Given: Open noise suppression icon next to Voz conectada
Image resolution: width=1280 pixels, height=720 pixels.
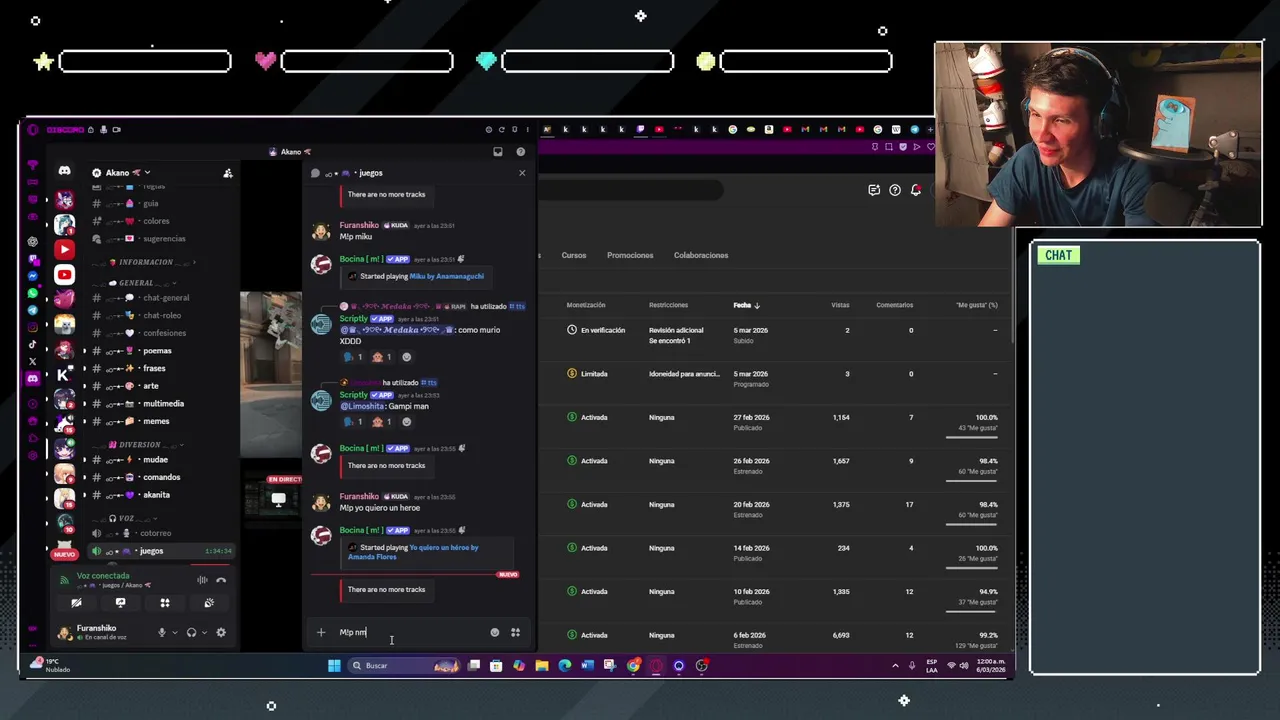Looking at the screenshot, I should pos(202,579).
